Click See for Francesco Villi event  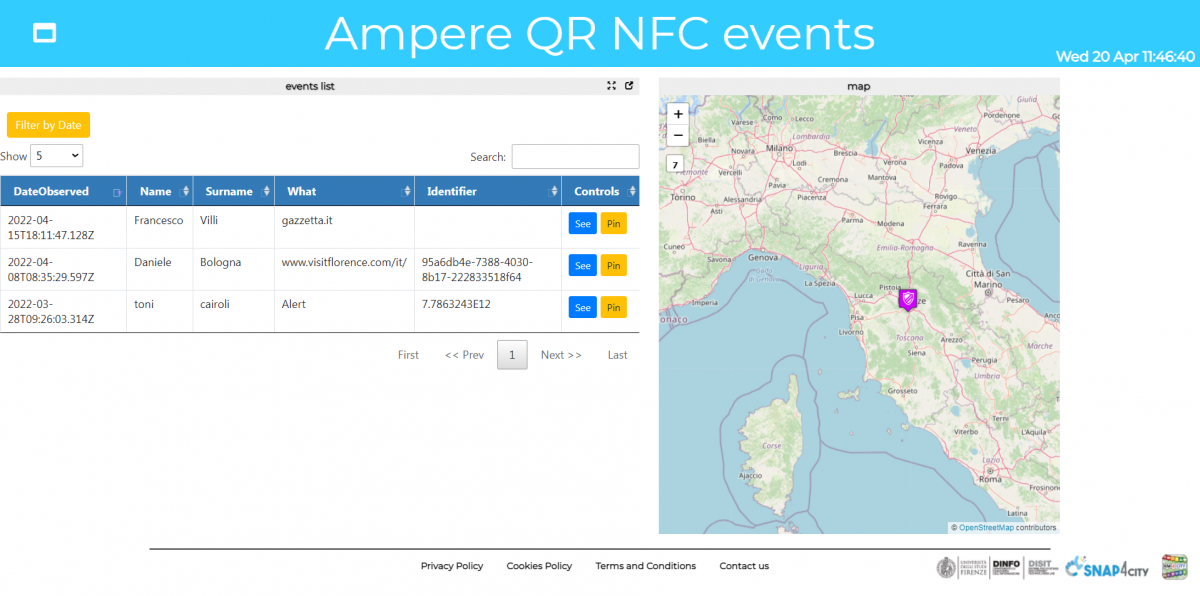point(582,223)
